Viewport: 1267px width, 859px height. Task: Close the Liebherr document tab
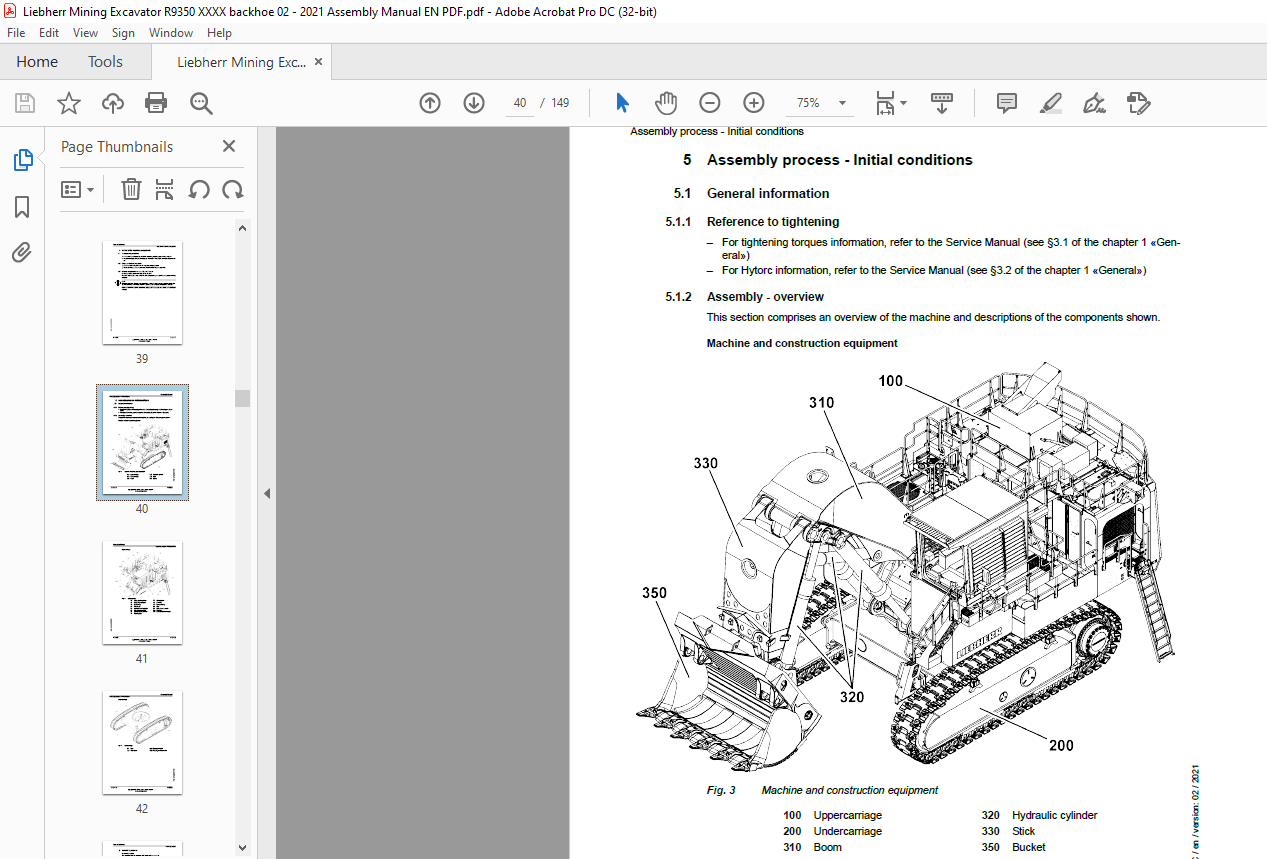point(319,62)
